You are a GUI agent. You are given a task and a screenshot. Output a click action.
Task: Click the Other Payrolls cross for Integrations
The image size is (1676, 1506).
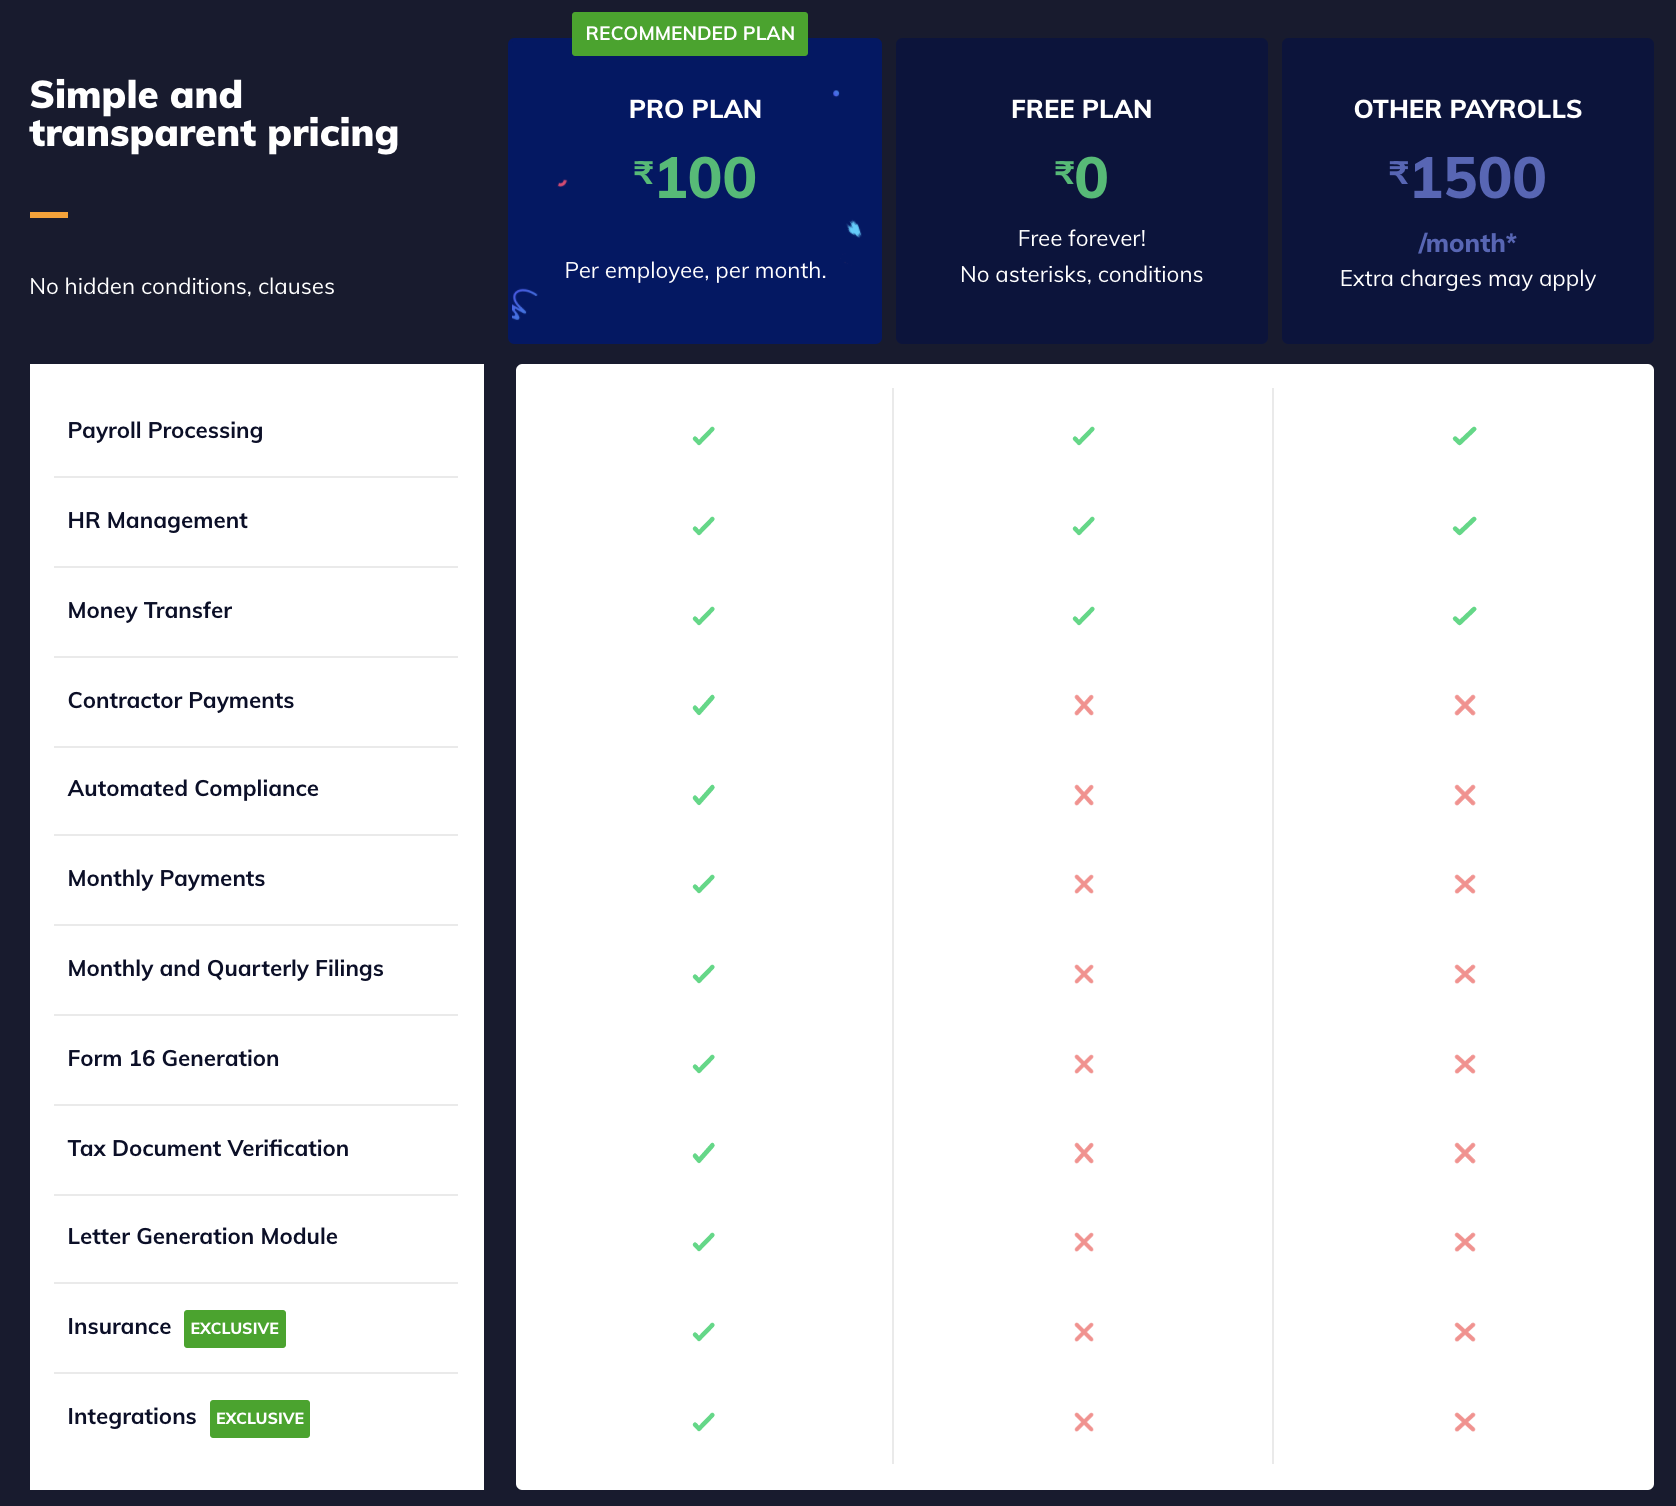(x=1465, y=1421)
